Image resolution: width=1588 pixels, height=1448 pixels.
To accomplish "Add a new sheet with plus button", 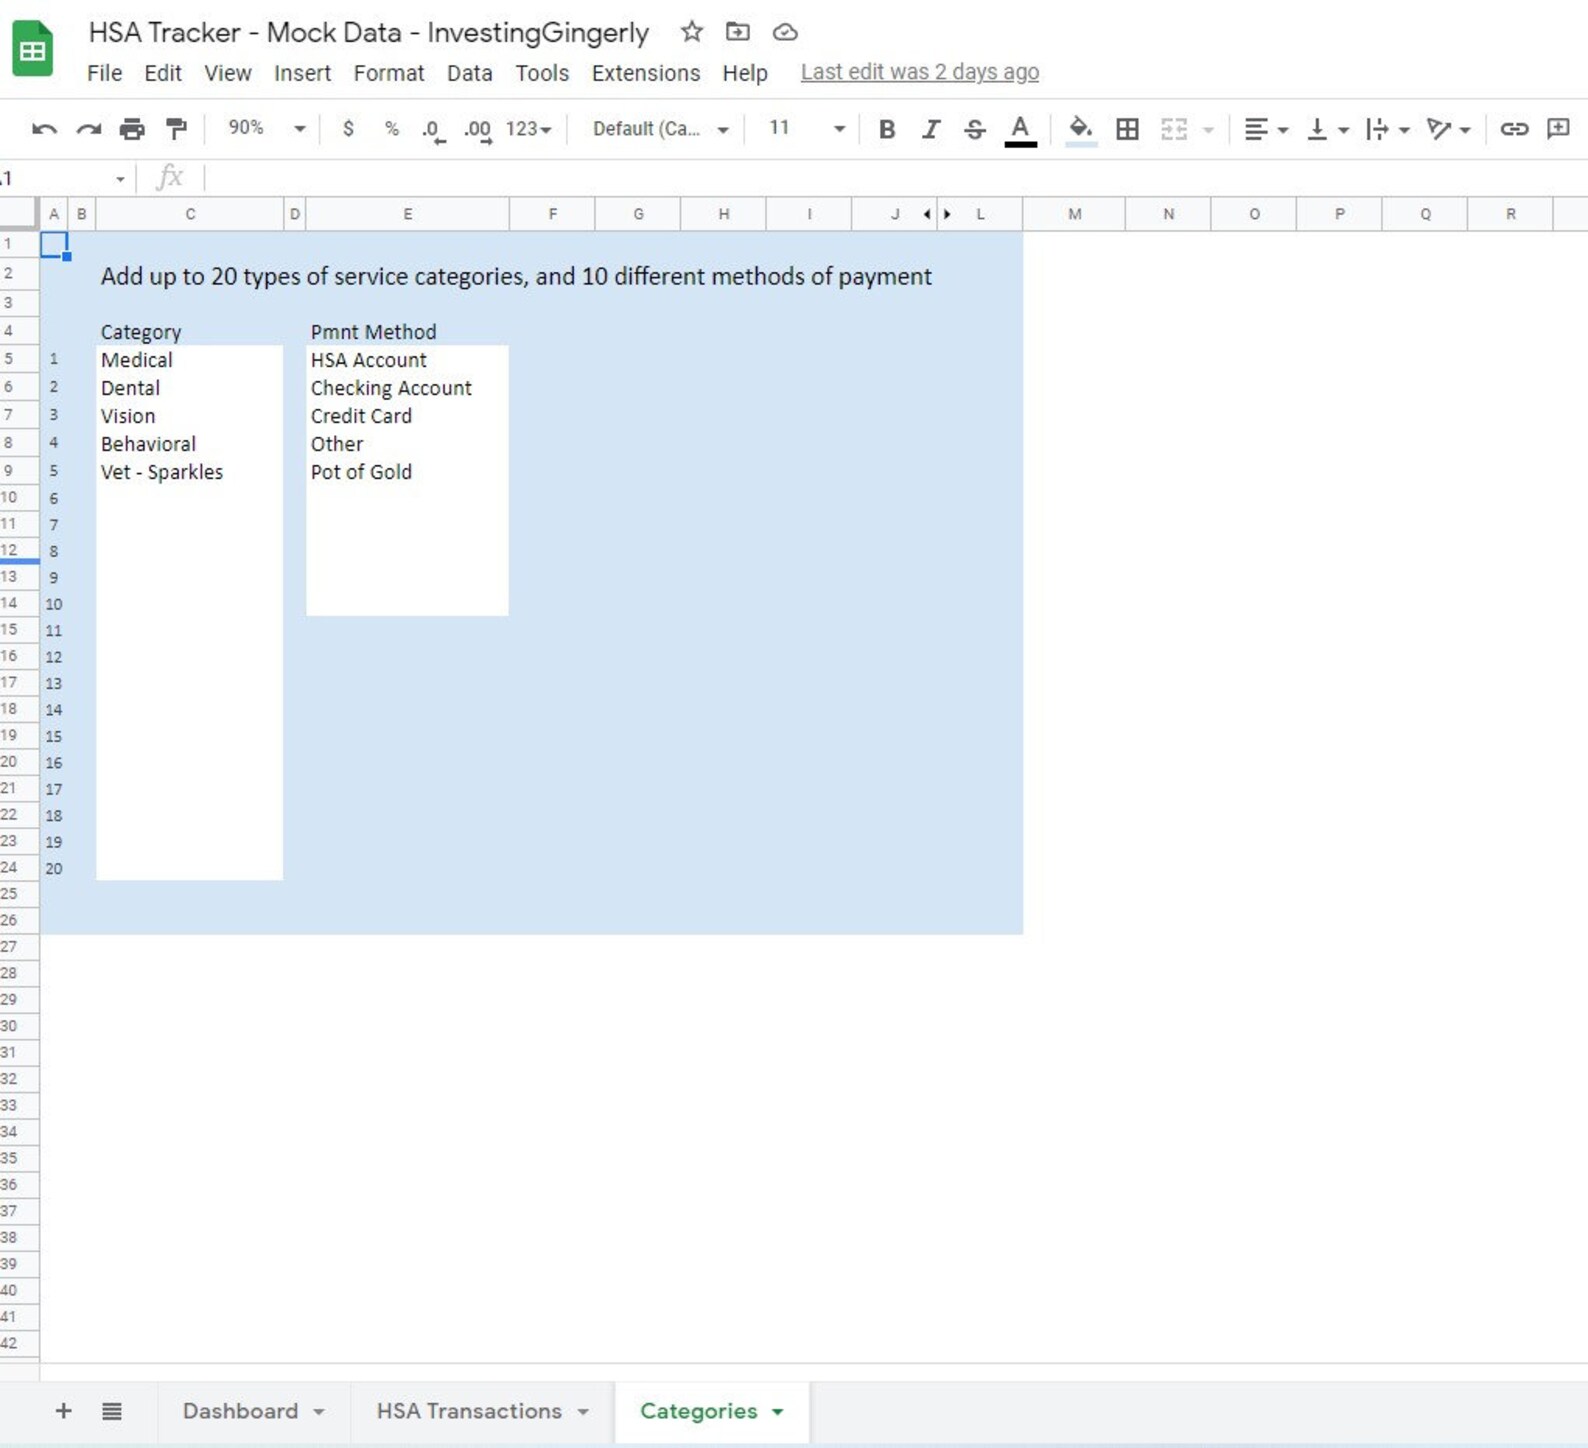I will (63, 1411).
